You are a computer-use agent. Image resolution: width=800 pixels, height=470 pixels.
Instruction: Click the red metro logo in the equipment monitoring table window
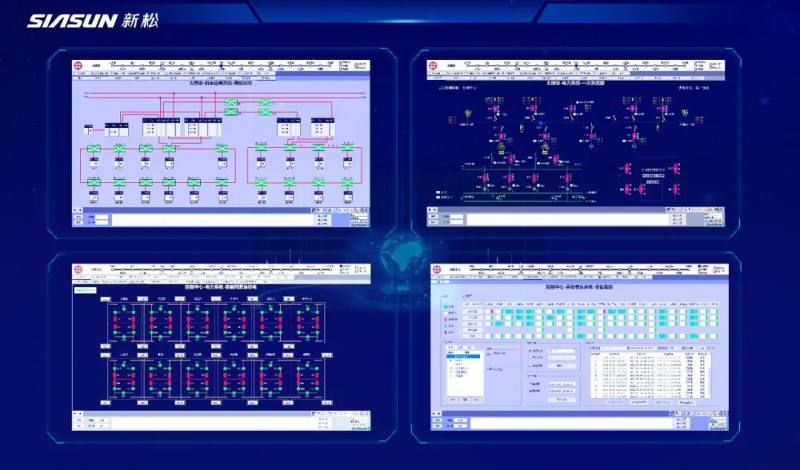pyautogui.click(x=436, y=269)
